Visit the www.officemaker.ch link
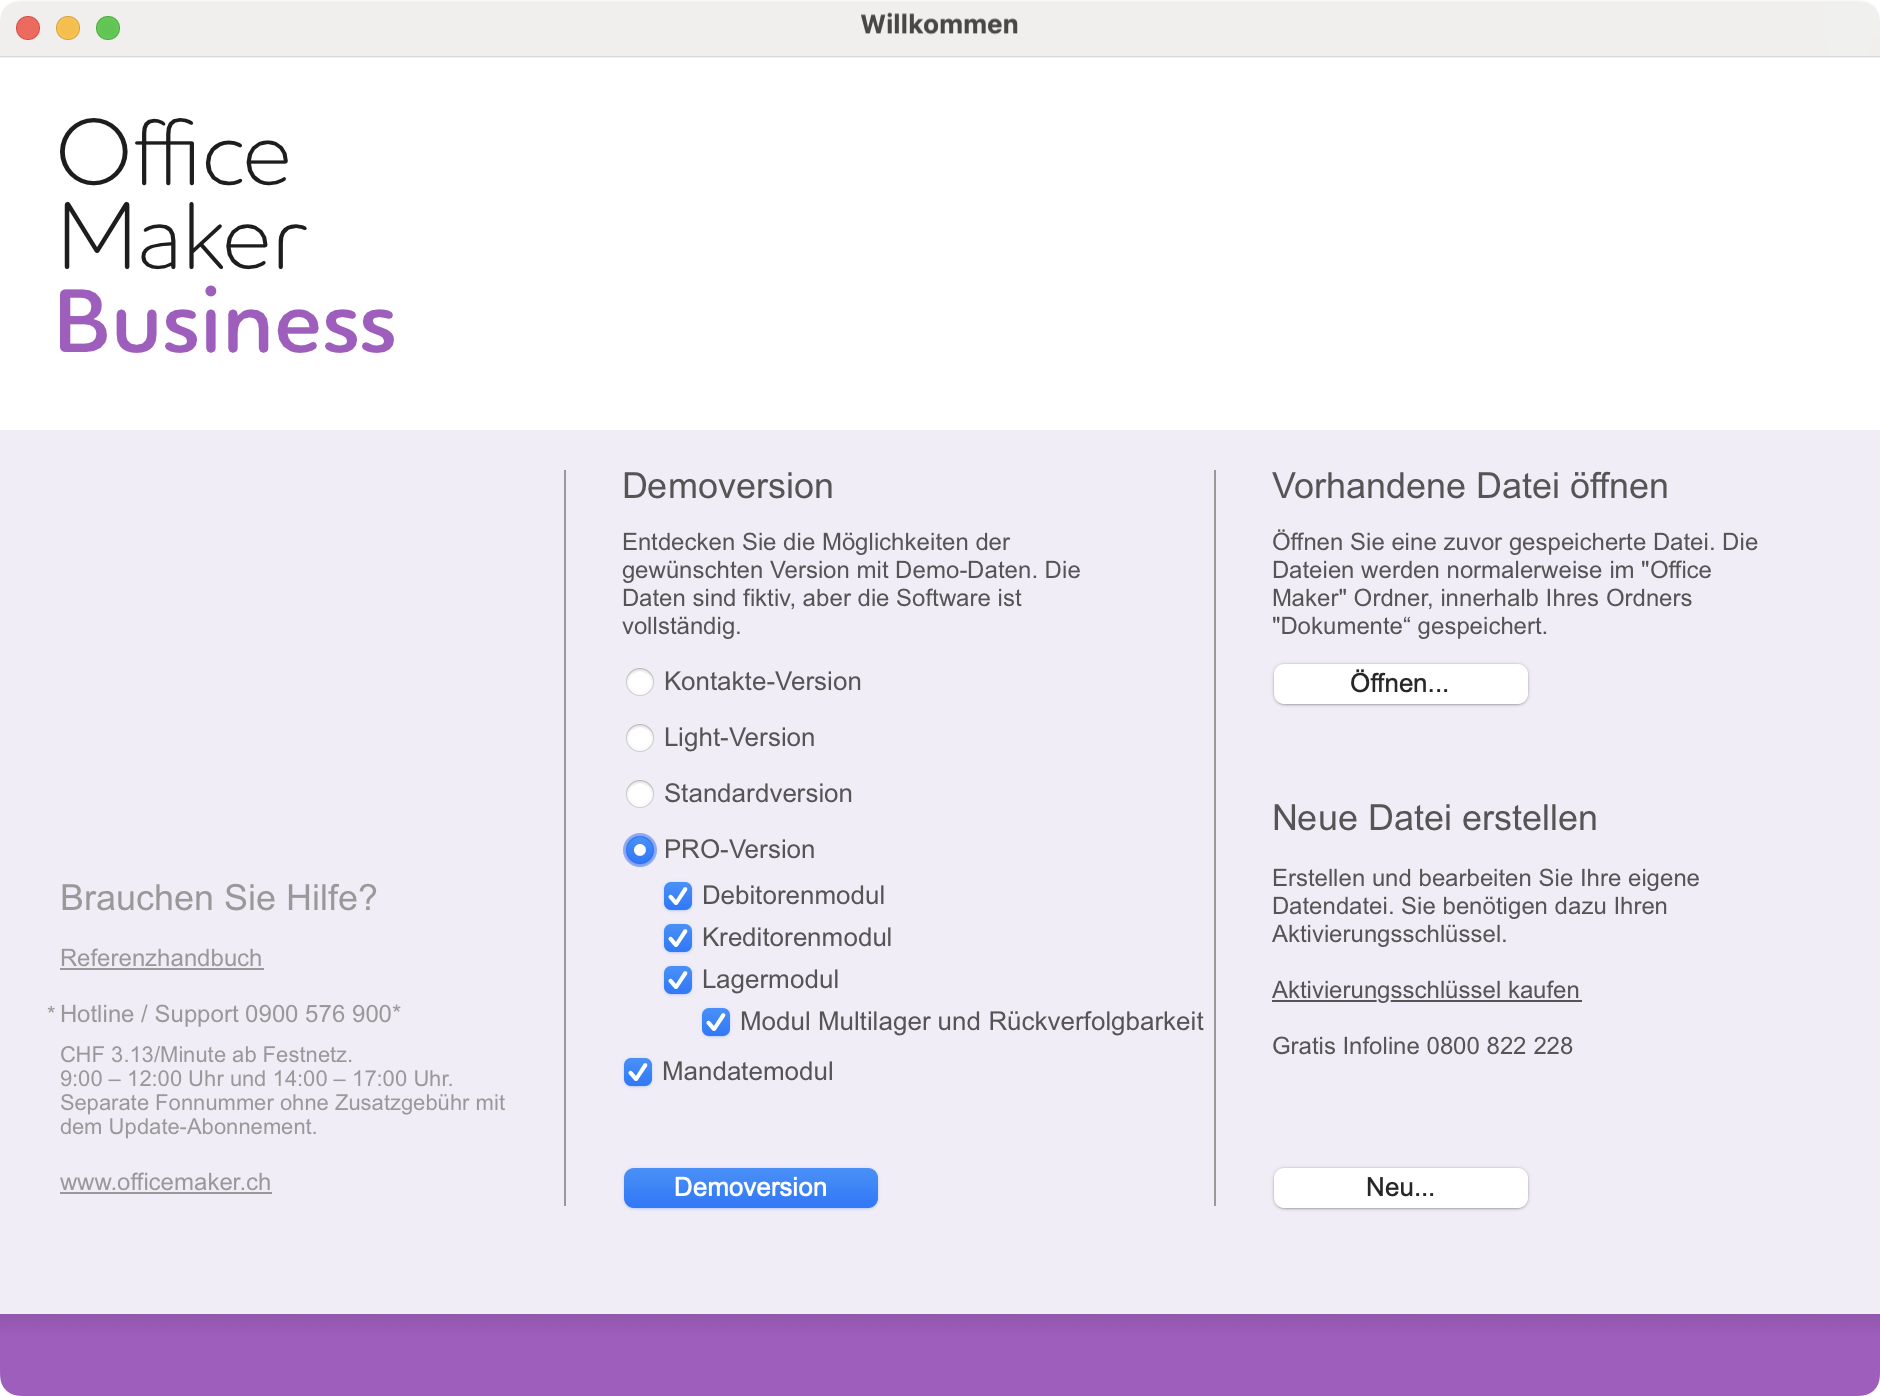This screenshot has height=1396, width=1880. (165, 1182)
